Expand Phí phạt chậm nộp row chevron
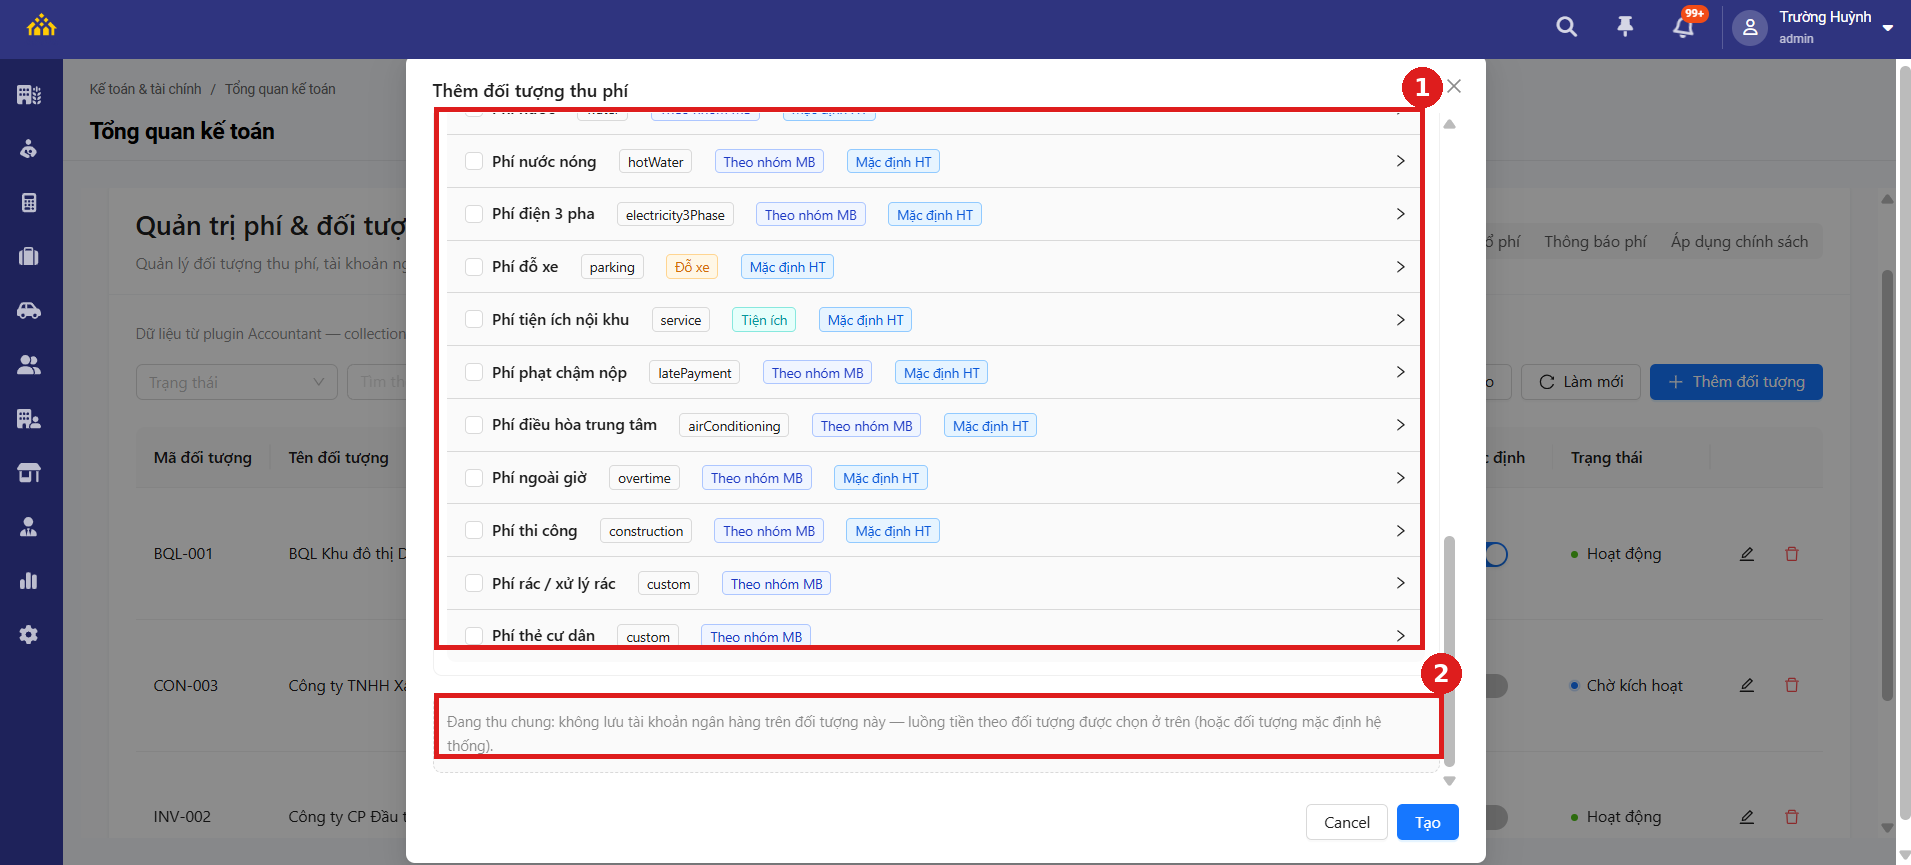This screenshot has height=865, width=1911. pyautogui.click(x=1400, y=372)
